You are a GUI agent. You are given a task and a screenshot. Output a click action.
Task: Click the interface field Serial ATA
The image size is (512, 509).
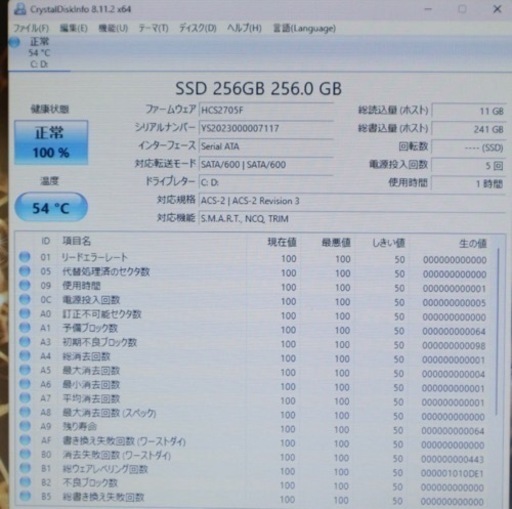coord(266,146)
